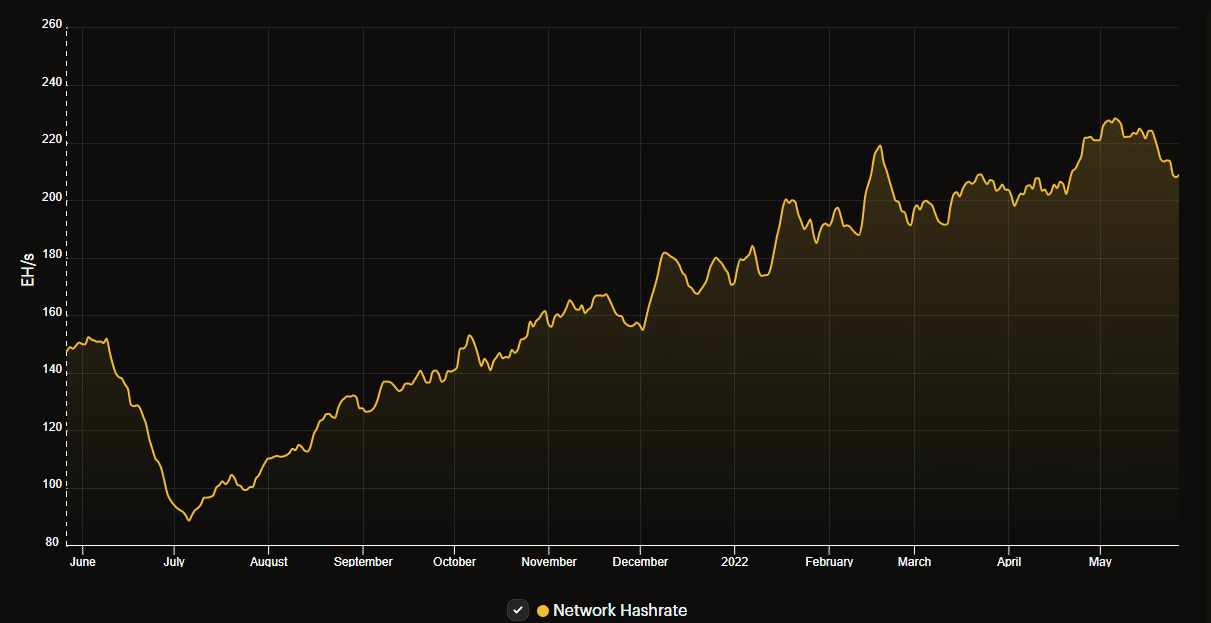Select the February x-axis label
Viewport: 1211px width, 623px height.
(x=829, y=562)
